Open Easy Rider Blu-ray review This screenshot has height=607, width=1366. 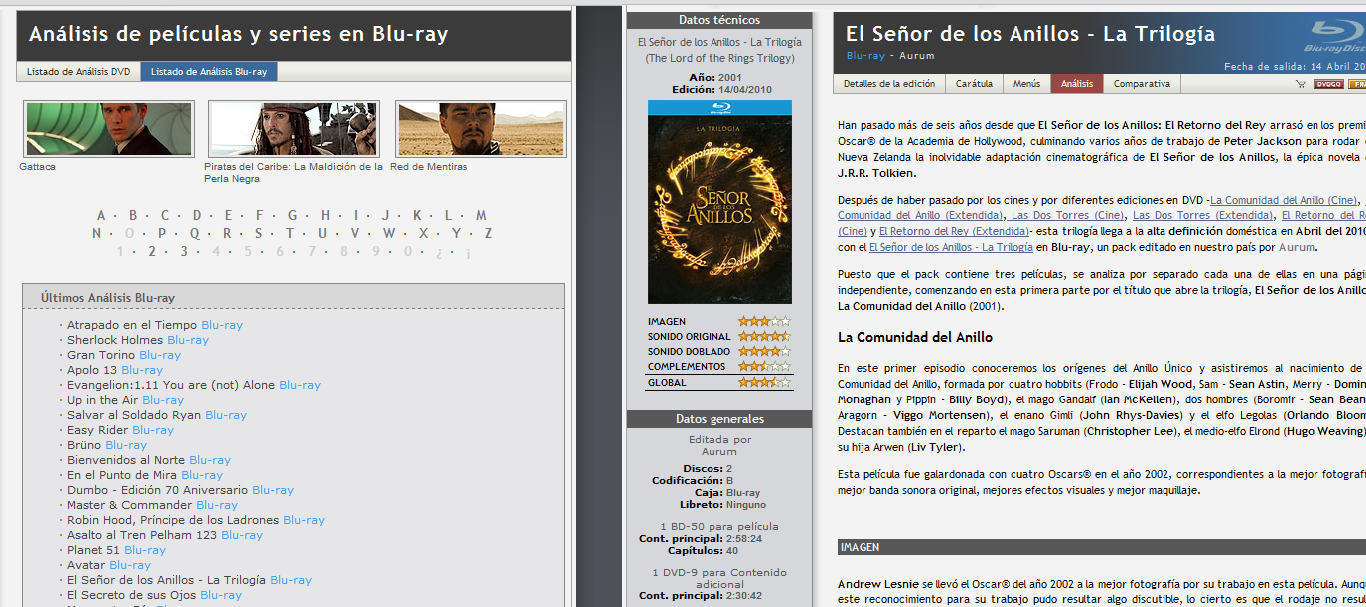pos(120,430)
